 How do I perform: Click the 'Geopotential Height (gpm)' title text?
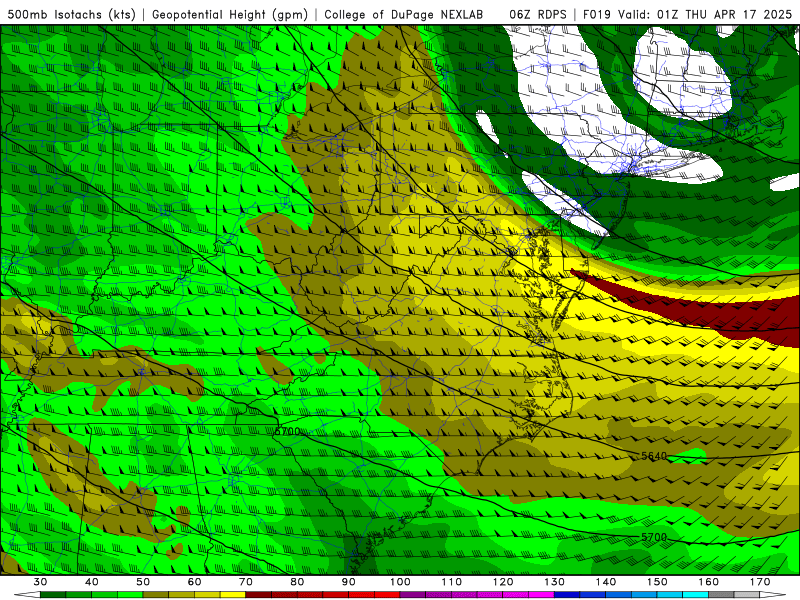(x=230, y=14)
